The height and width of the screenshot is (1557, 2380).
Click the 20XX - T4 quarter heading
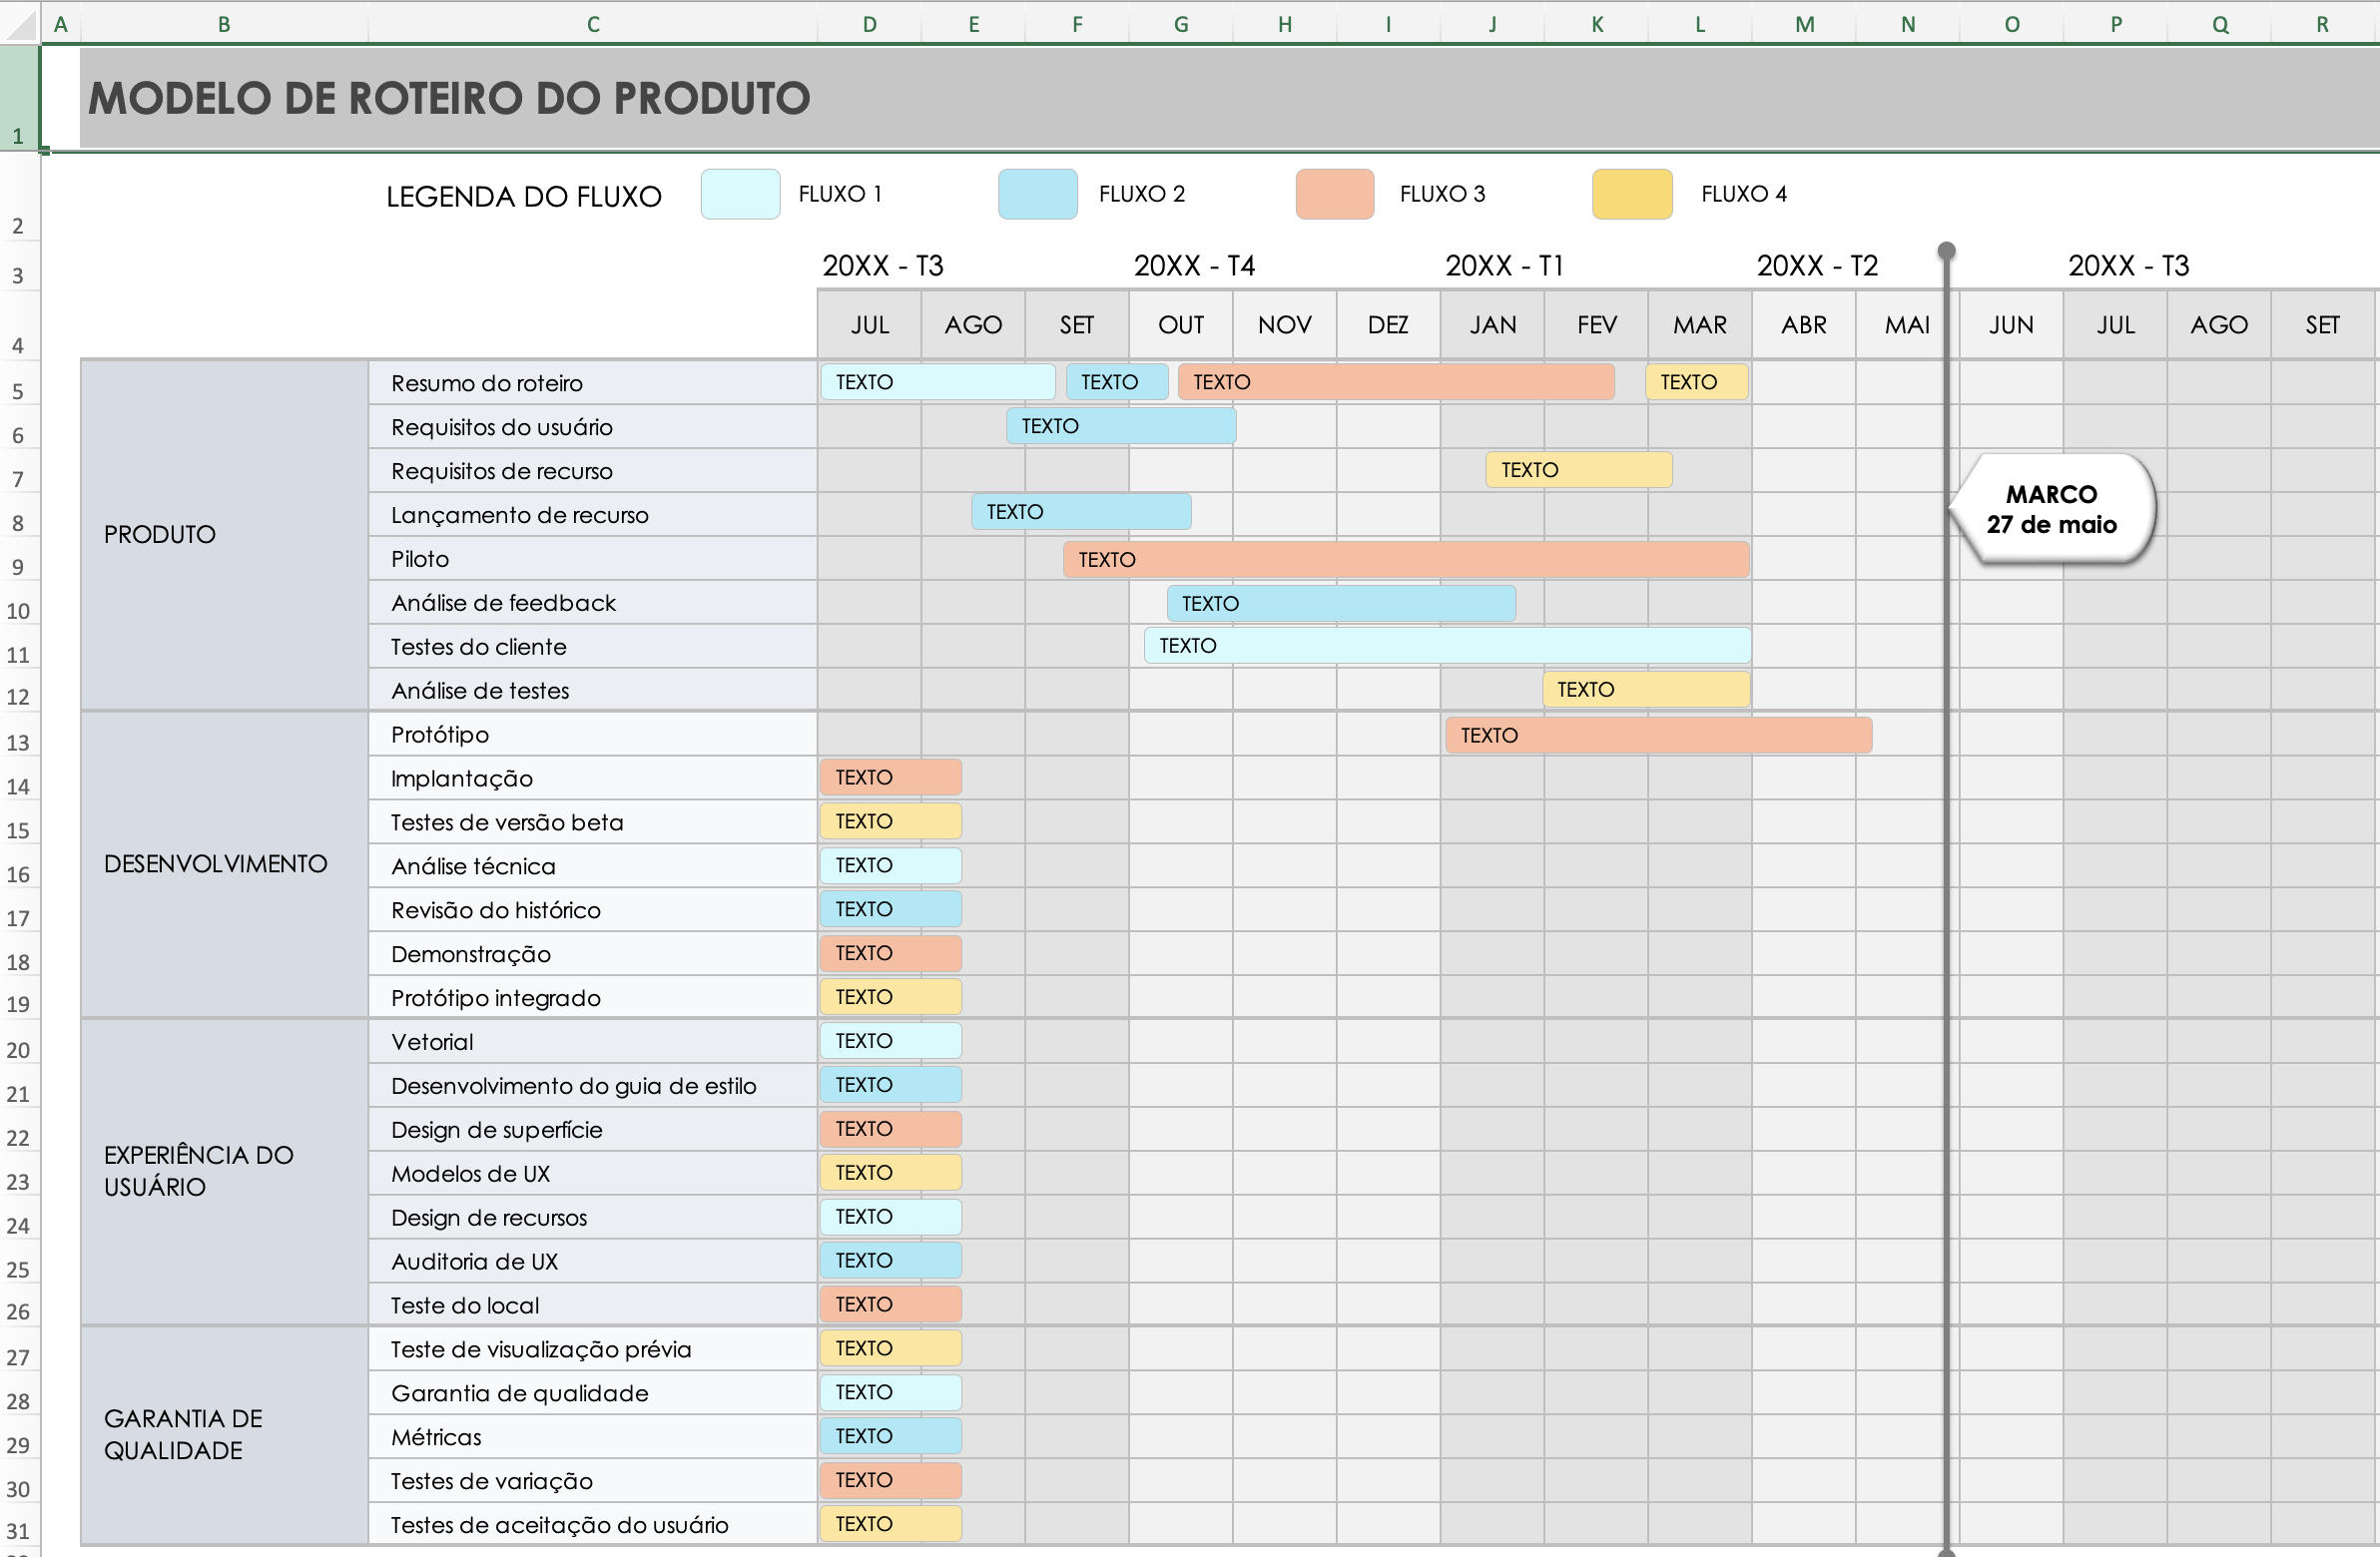pyautogui.click(x=1194, y=266)
